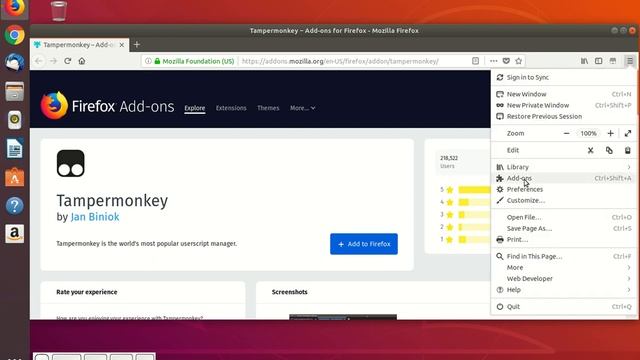Open Rhythmbox from the dock

pos(15,120)
